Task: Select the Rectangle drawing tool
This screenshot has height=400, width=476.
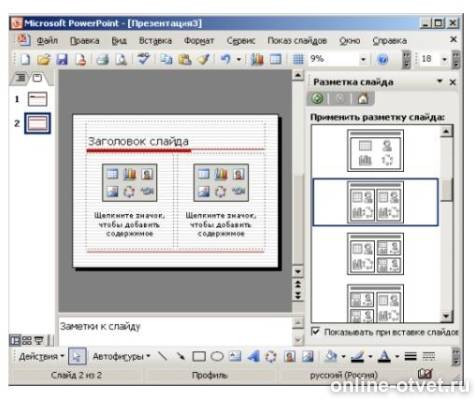Action: (x=199, y=357)
